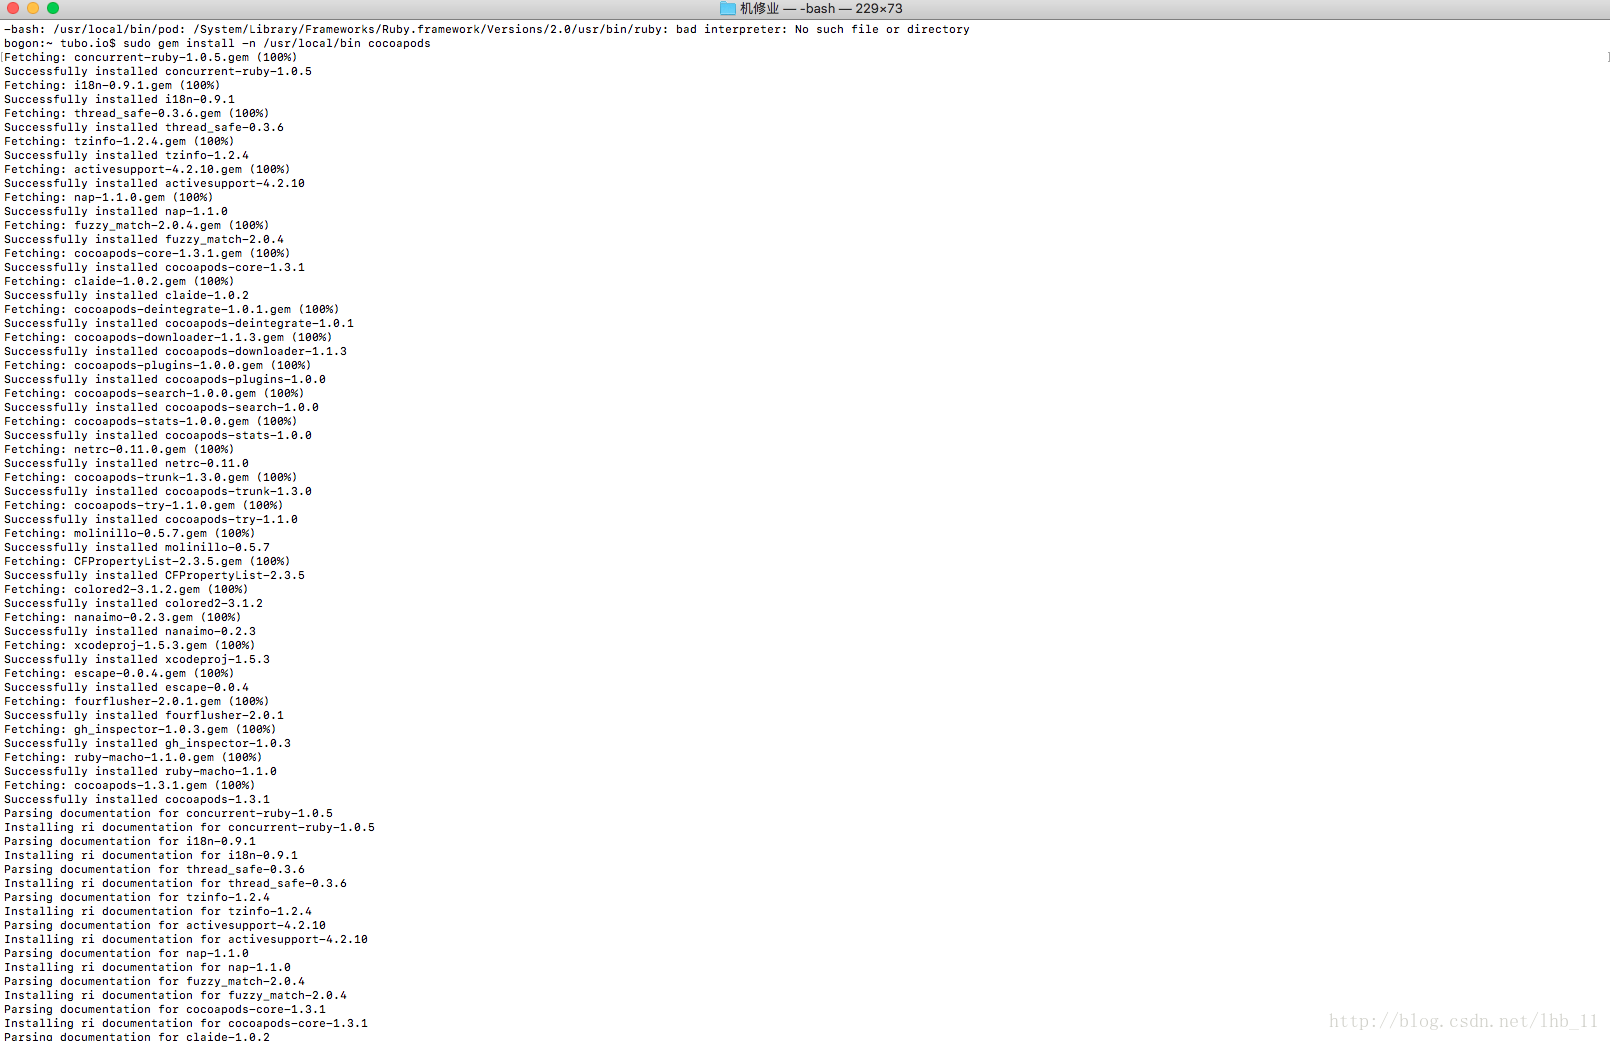1610x1041 pixels.
Task: Click 'Fetching: molinillo-0.5.7.gem' line
Action: point(129,533)
